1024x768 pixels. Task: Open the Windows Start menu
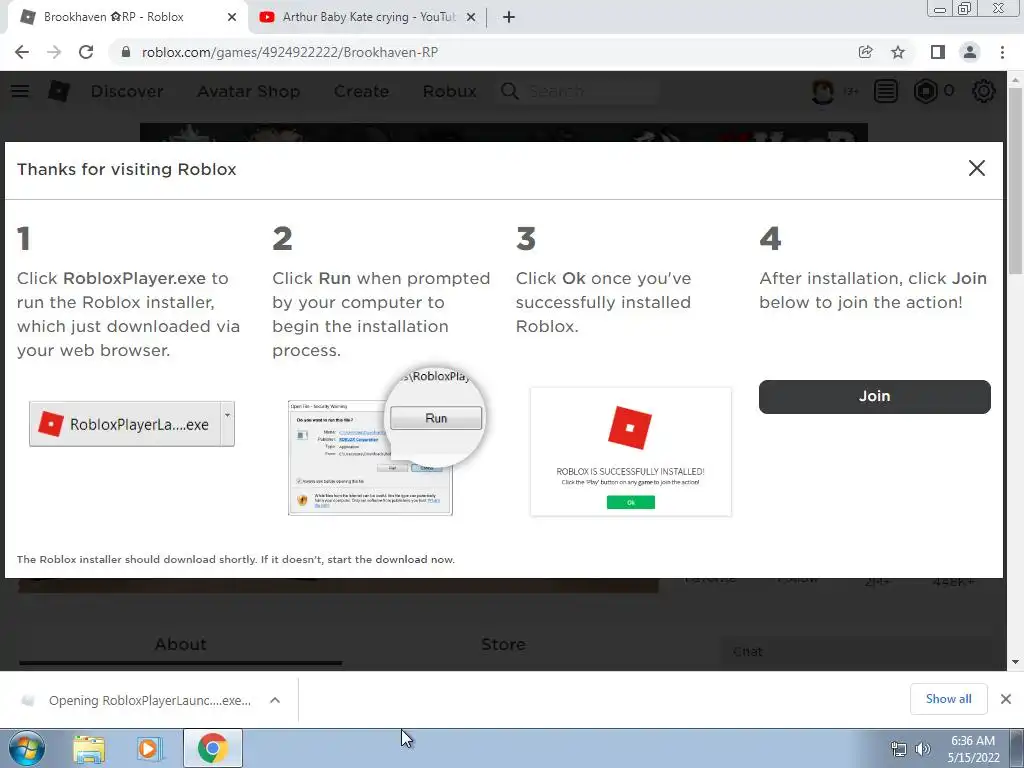26,748
